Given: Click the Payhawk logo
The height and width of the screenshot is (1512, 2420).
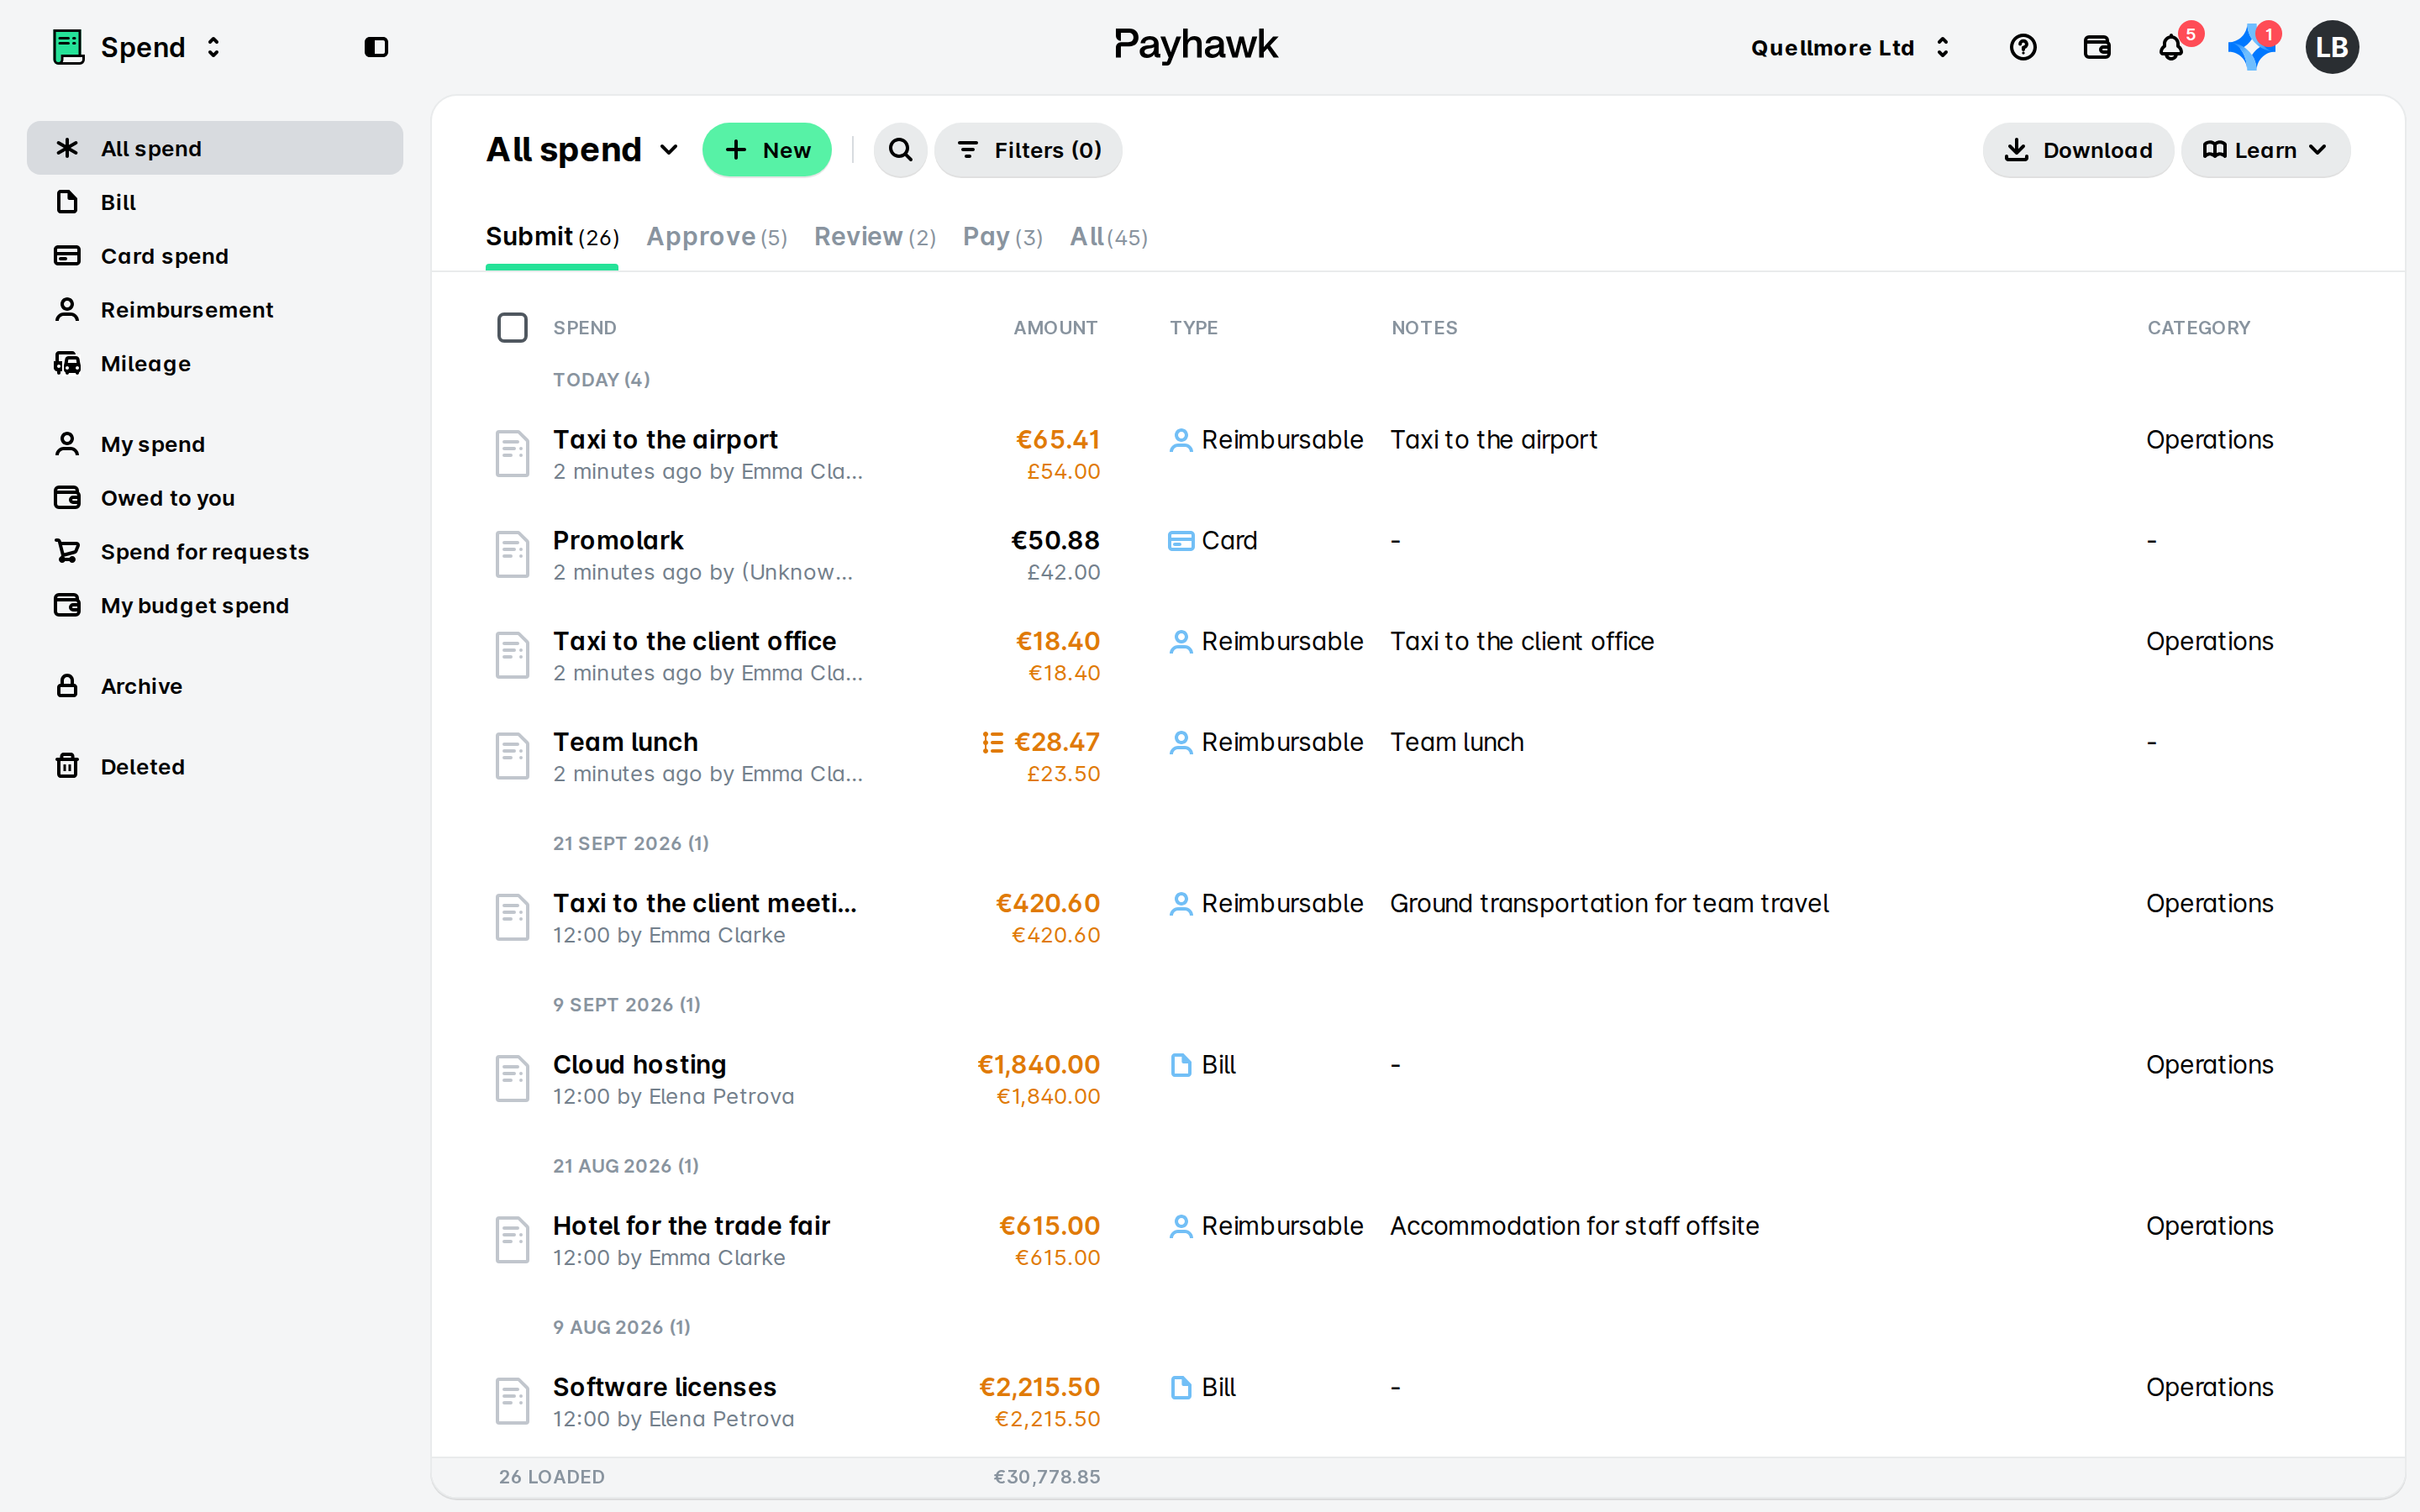Looking at the screenshot, I should coord(1196,45).
